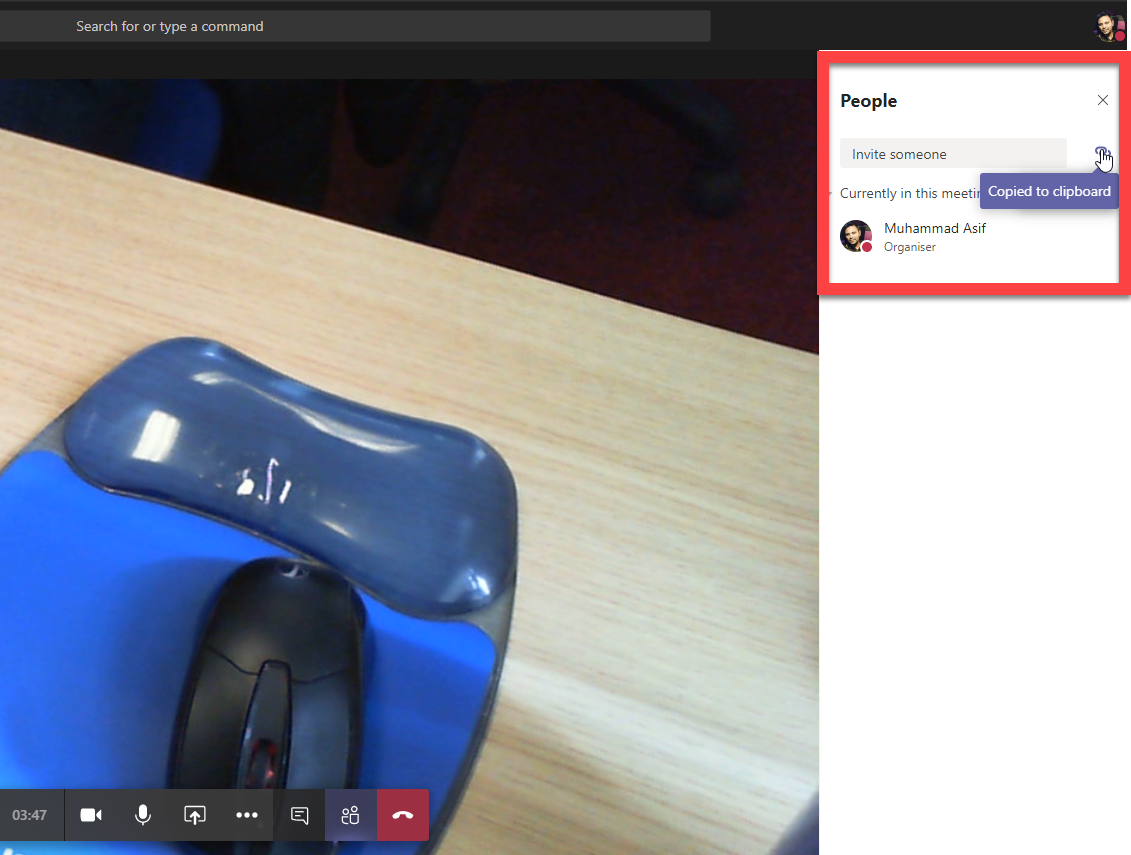Screen dimensions: 1131x855
Task: Open profile menu from top-right avatar
Action: pos(1108,27)
